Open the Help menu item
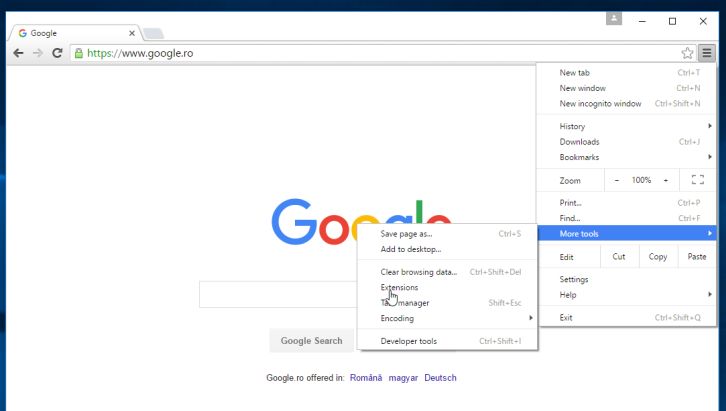 627,295
